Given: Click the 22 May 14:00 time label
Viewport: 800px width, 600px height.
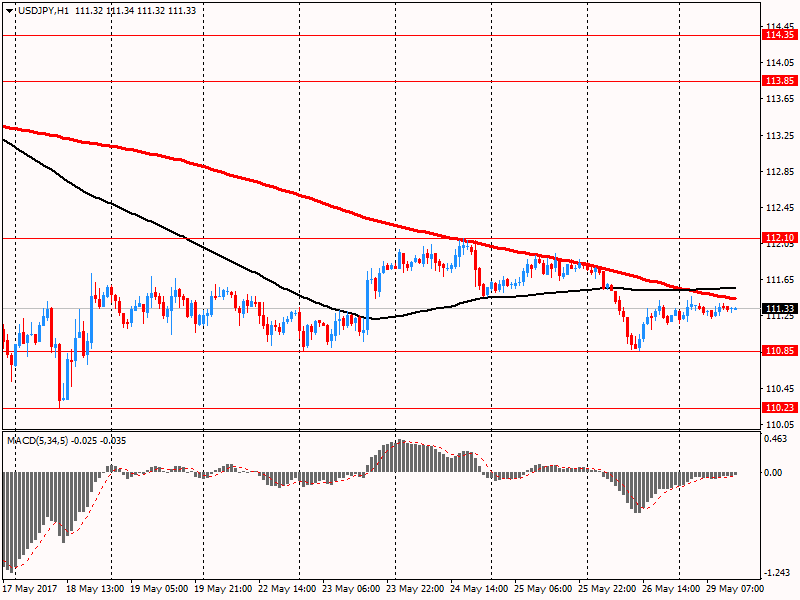Looking at the screenshot, I should (287, 588).
